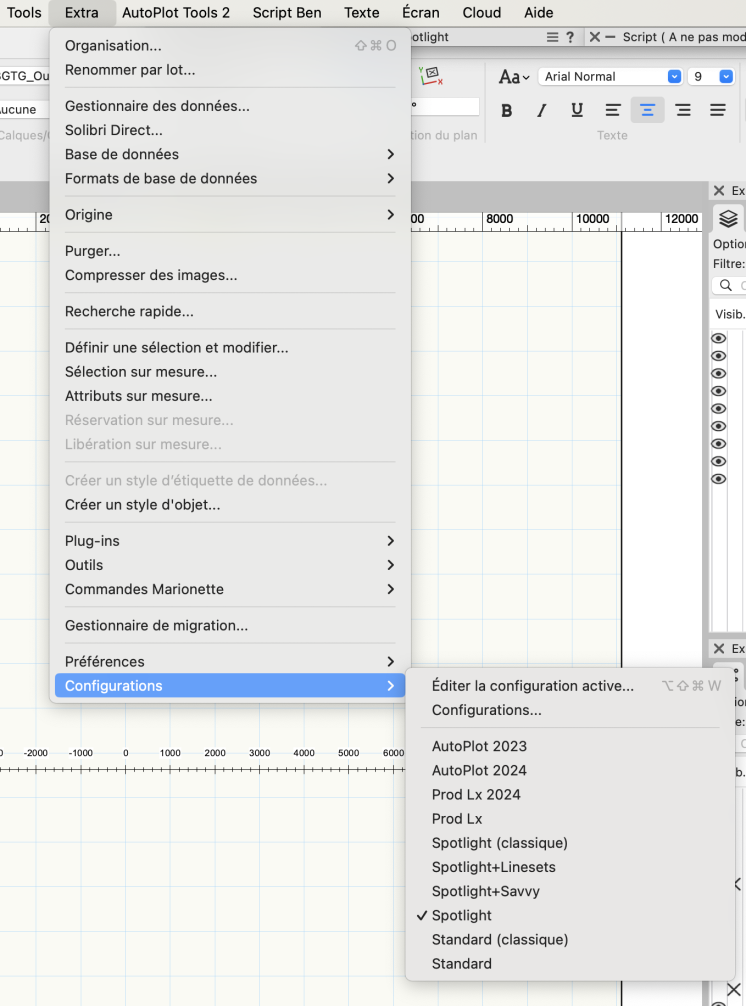Image resolution: width=746 pixels, height=1006 pixels.
Task: Toggle visibility eye of the first layer
Action: (718, 339)
